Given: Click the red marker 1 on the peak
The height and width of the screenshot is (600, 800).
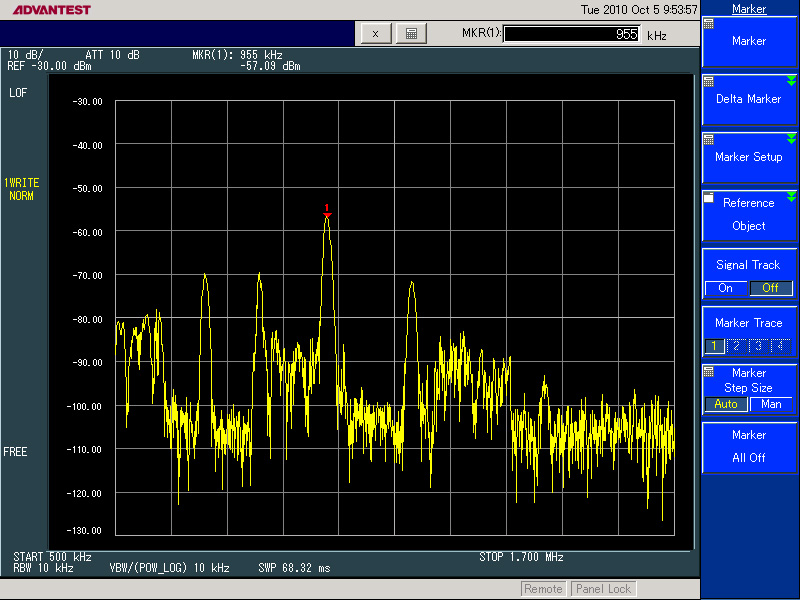Looking at the screenshot, I should 327,211.
